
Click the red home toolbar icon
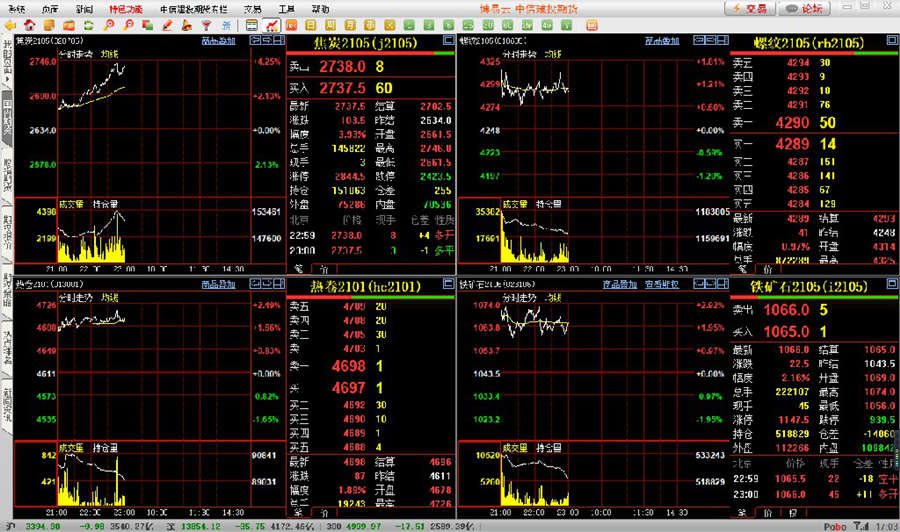(x=28, y=23)
